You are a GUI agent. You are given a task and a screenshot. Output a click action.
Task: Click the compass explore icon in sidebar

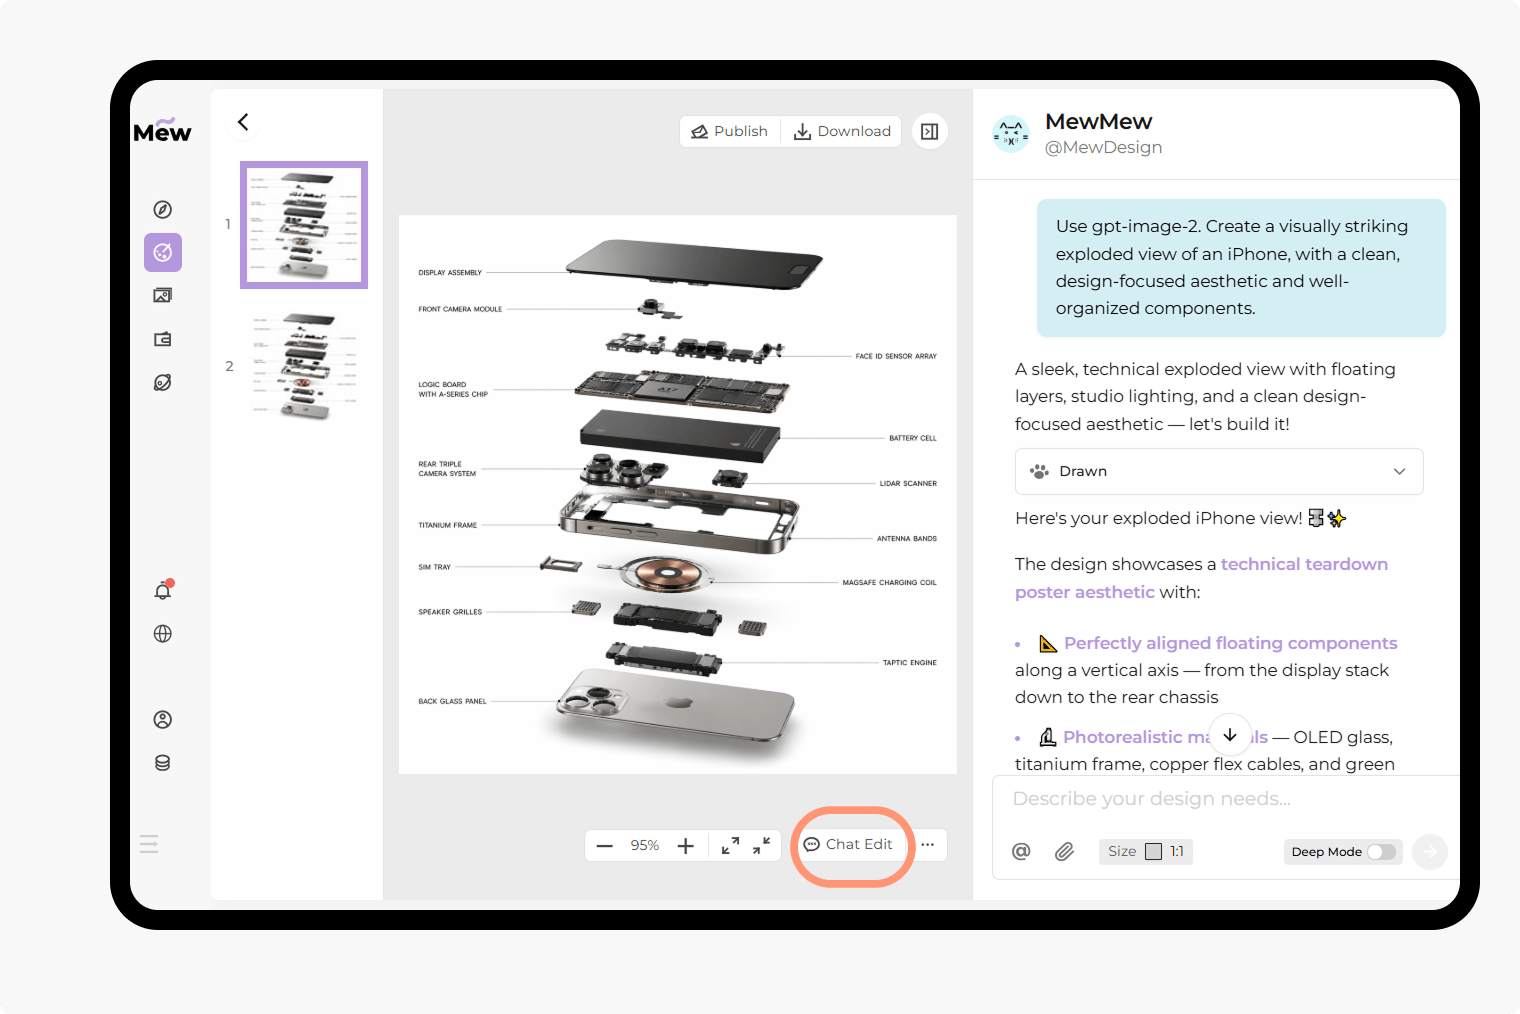[x=163, y=209]
